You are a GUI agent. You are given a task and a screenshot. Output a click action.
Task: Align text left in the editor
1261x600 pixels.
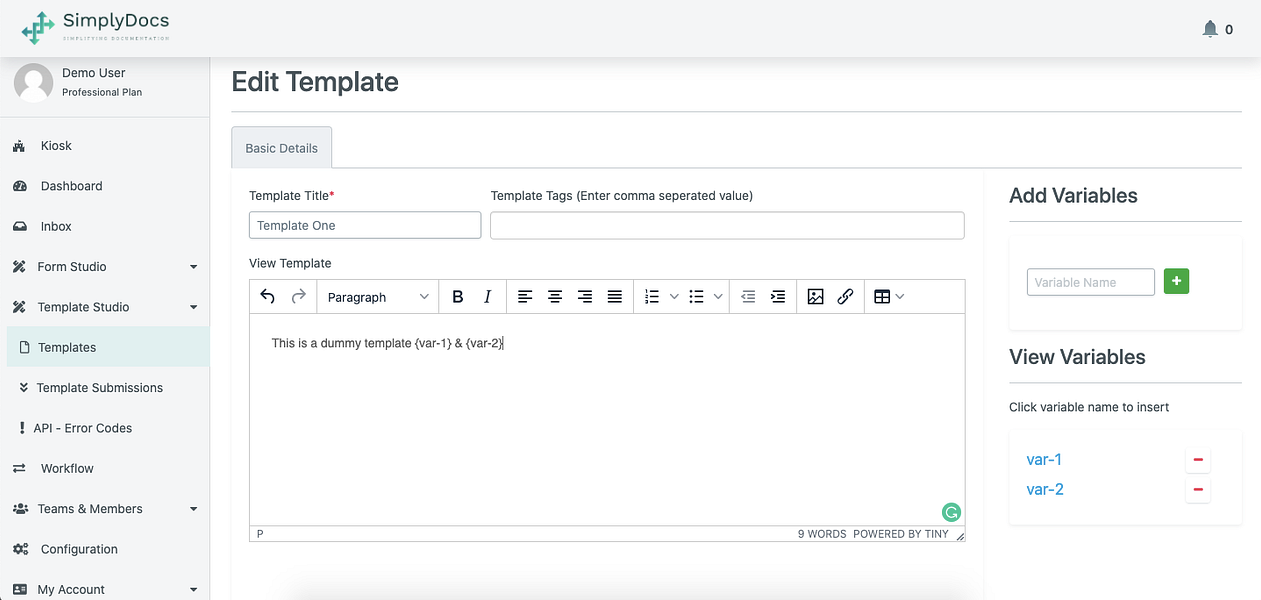point(525,297)
